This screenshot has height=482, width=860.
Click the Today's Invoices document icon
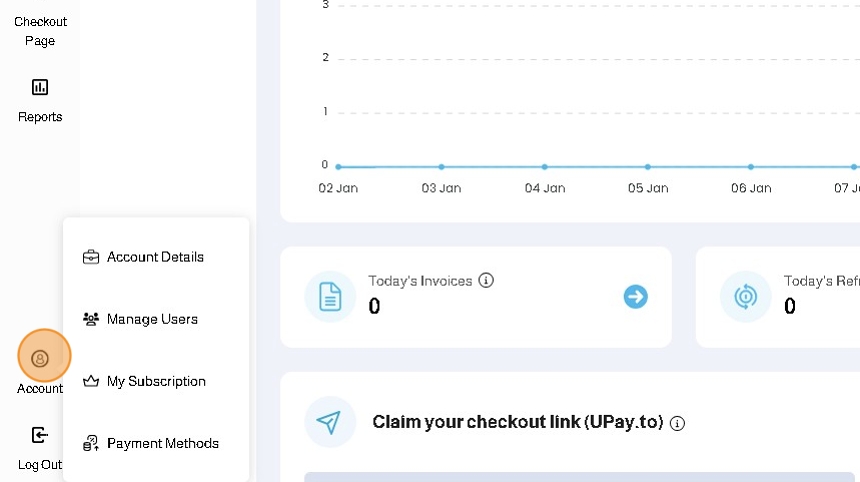[330, 296]
